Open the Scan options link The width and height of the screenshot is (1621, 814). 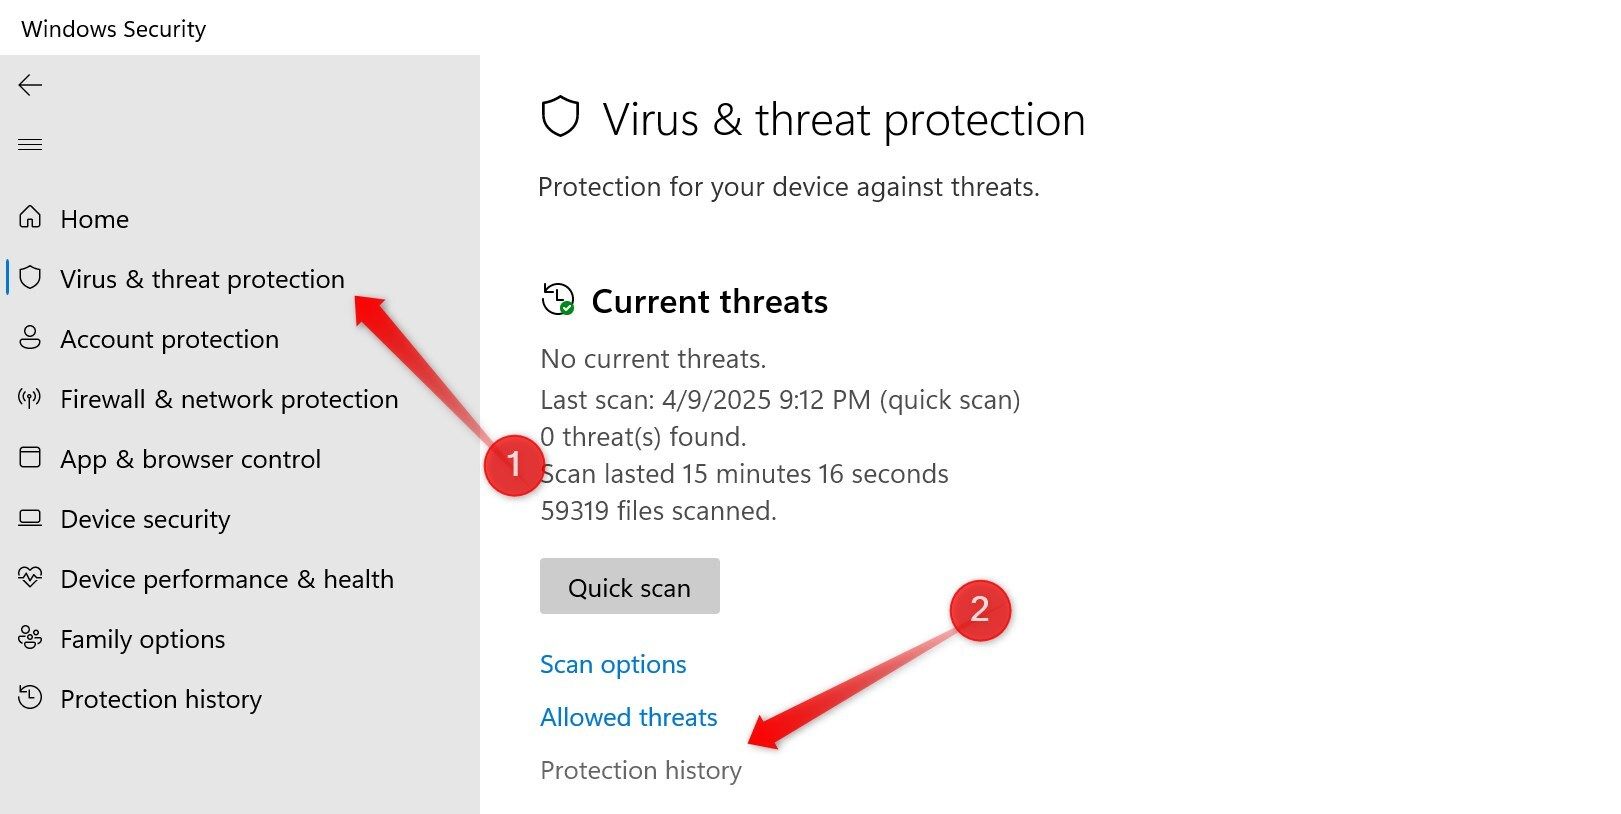tap(613, 664)
